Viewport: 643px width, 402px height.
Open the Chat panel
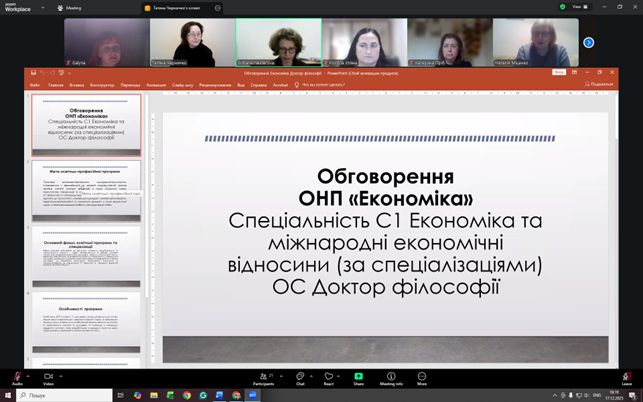(x=300, y=377)
